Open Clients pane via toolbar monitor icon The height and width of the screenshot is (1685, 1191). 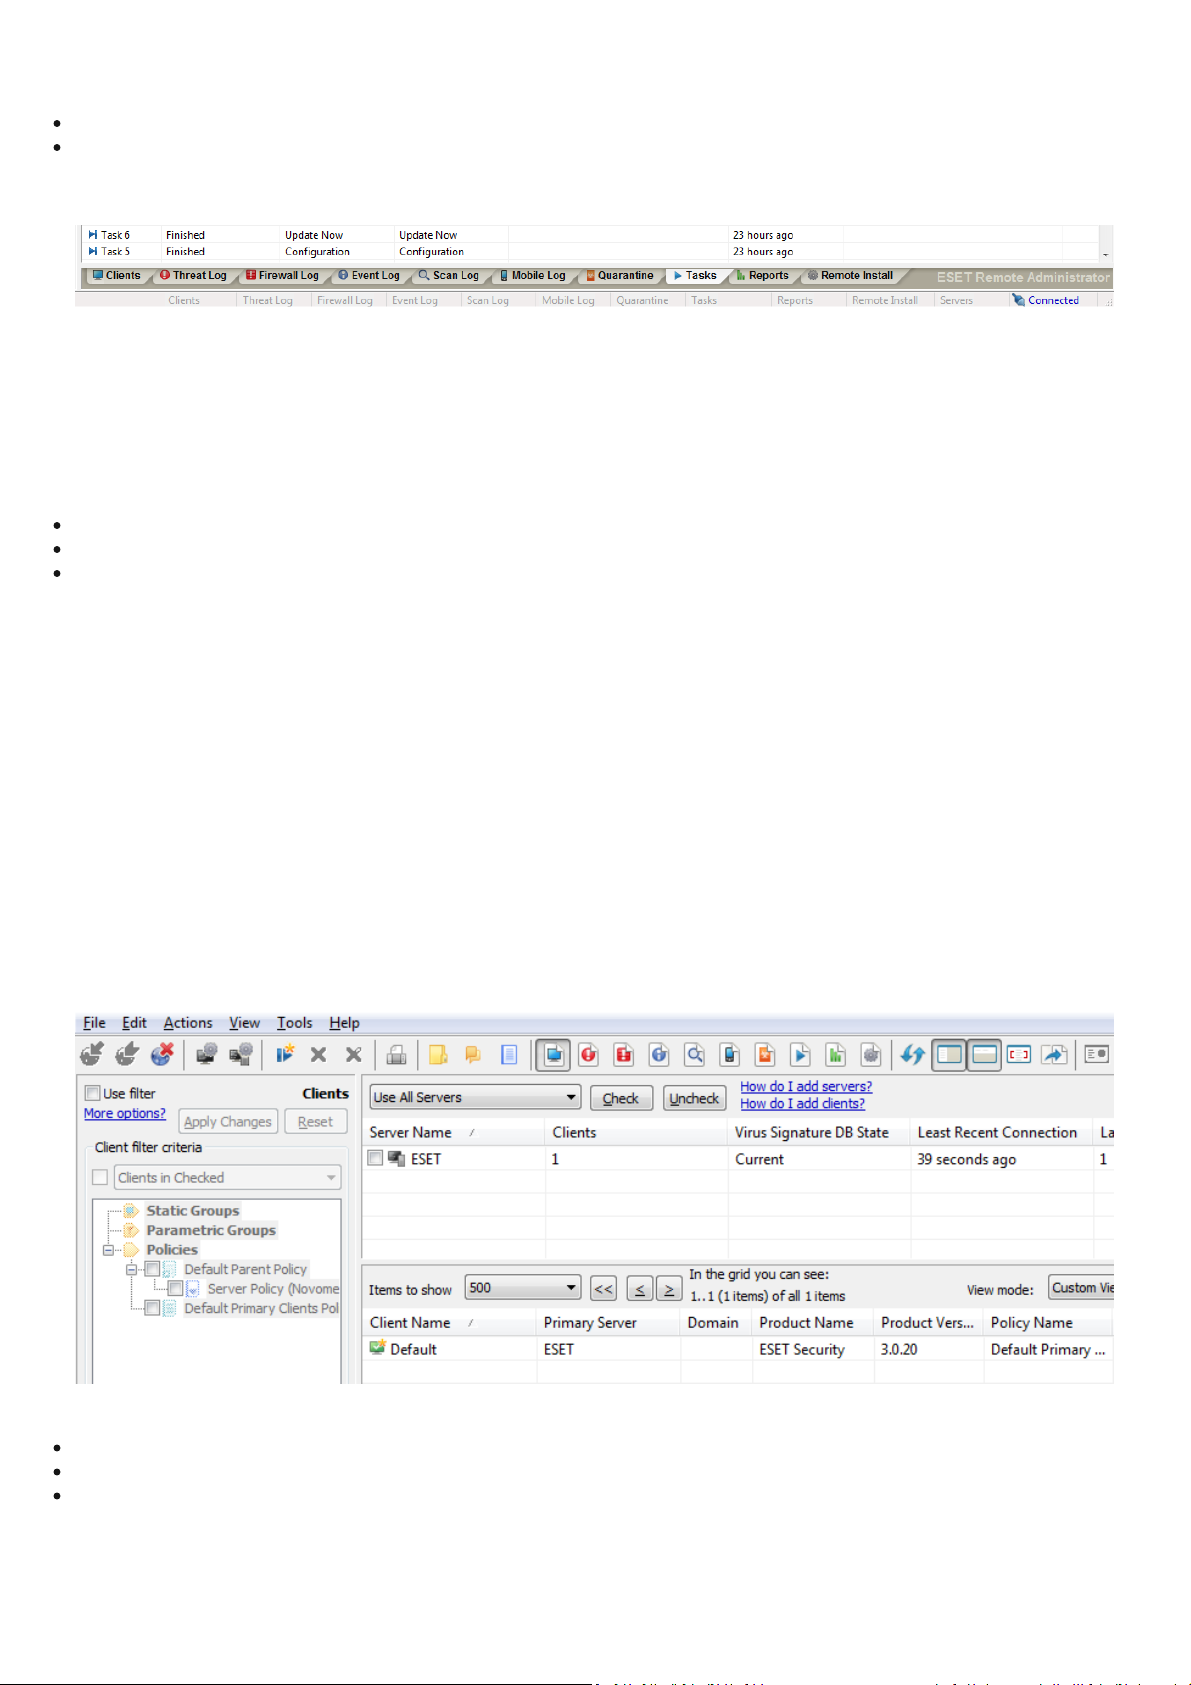click(x=553, y=1054)
